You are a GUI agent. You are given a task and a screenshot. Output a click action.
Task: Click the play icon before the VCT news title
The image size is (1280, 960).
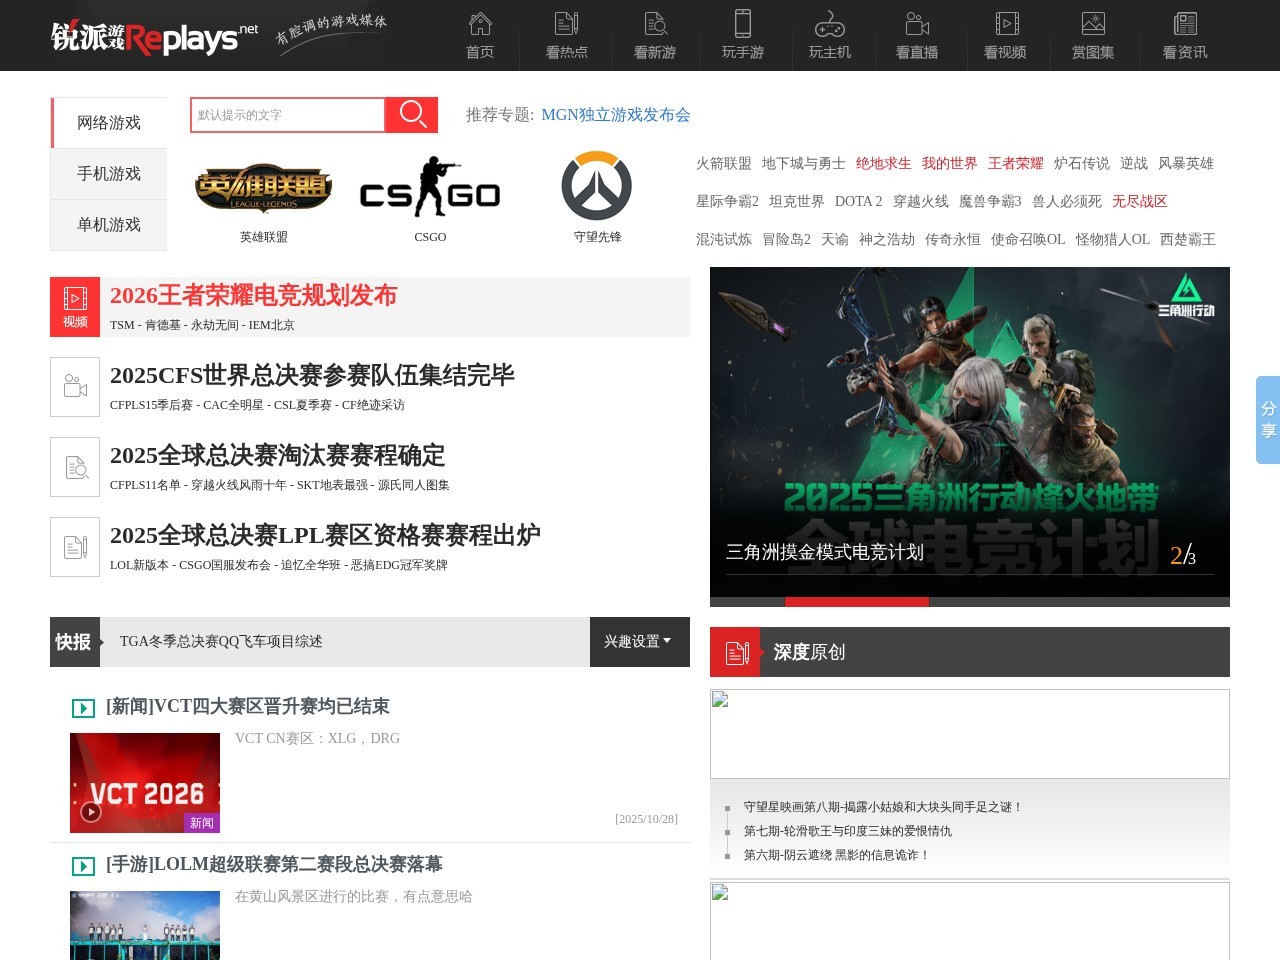tap(83, 708)
